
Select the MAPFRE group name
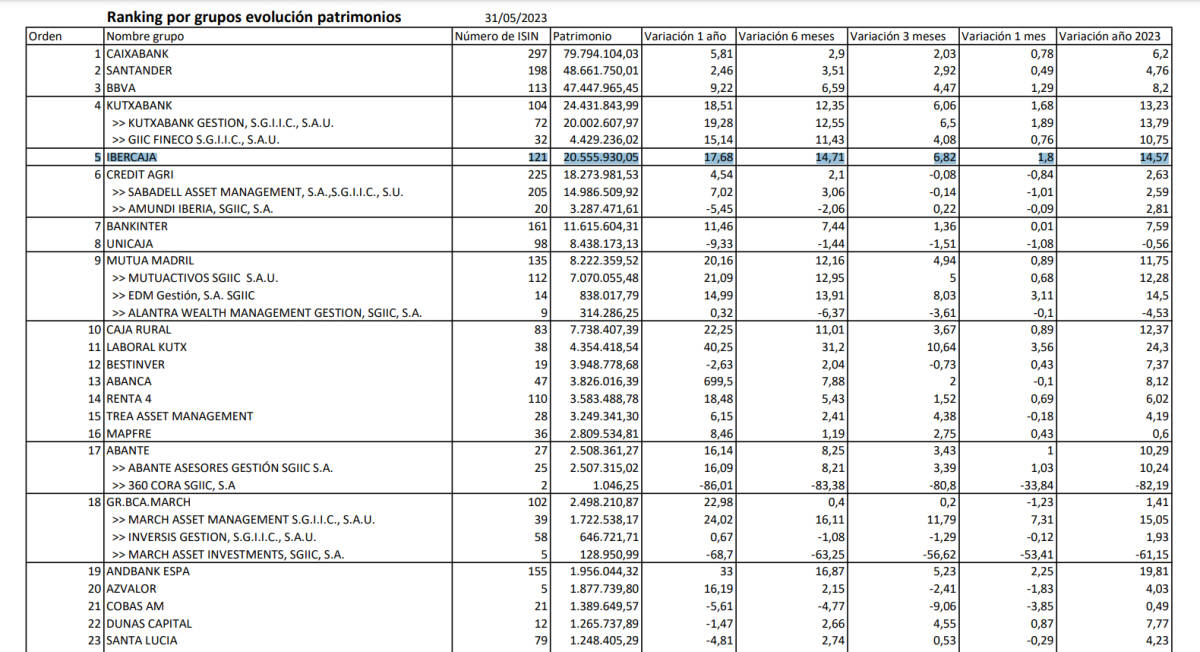coord(129,433)
